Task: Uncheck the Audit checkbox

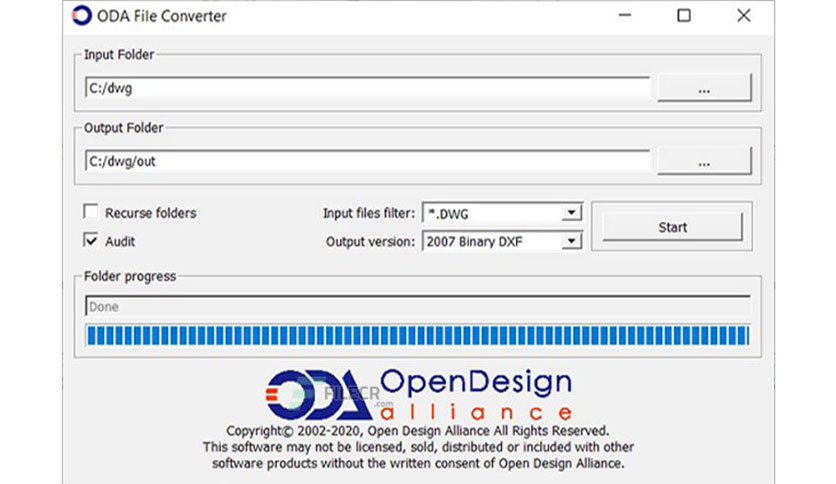Action: point(91,240)
